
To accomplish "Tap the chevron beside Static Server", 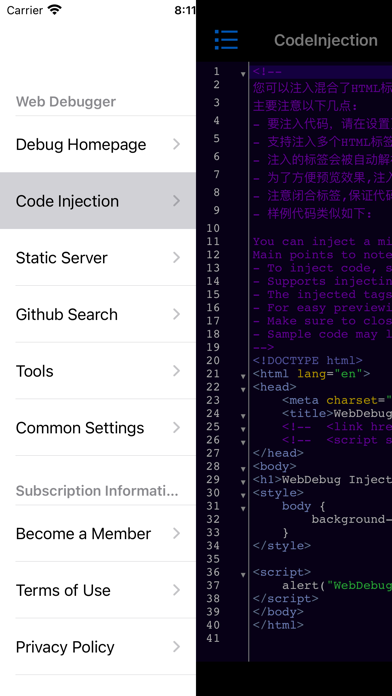I will 177,258.
